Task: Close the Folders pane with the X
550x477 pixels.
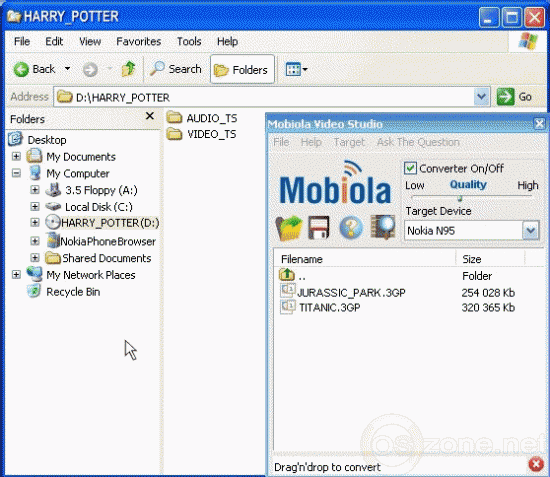Action: pos(150,116)
